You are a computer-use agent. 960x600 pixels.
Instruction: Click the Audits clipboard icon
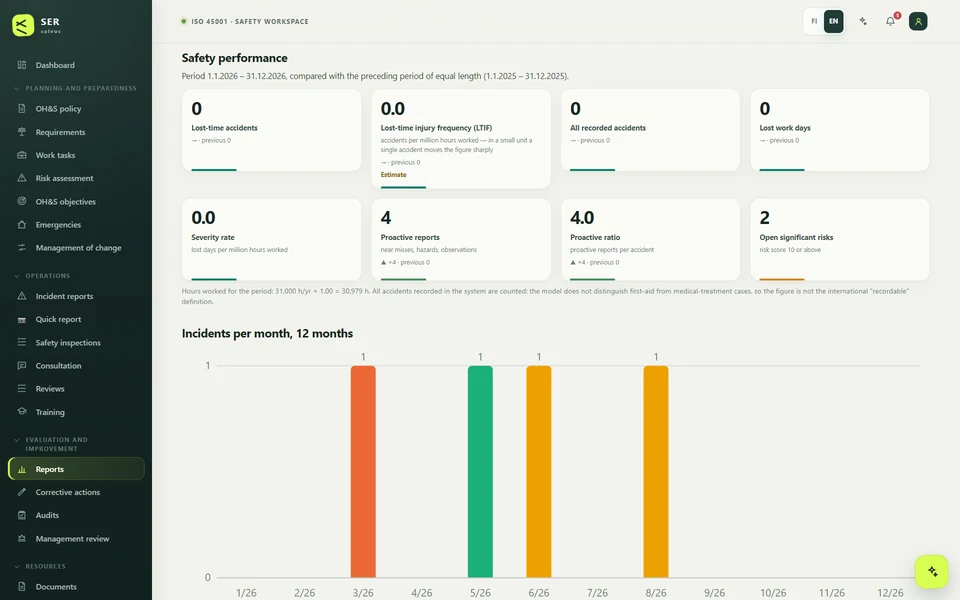(x=22, y=516)
